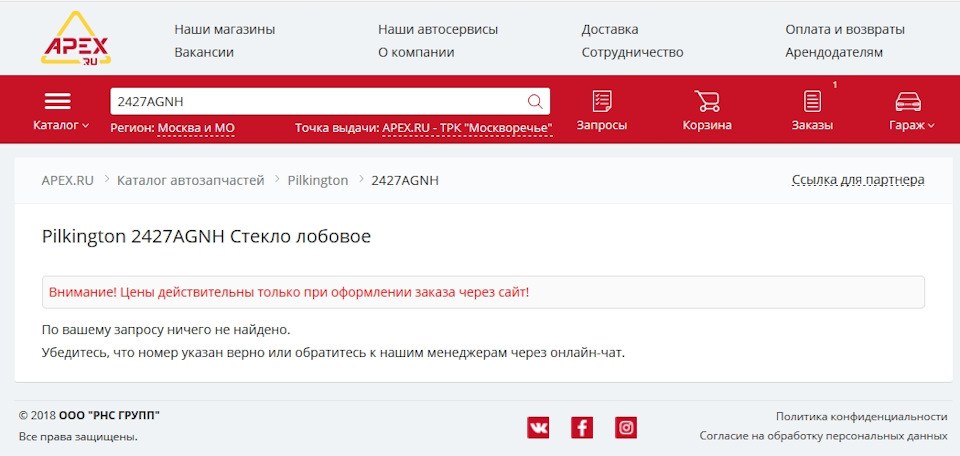The image size is (960, 456).
Task: Open the Facebook page icon
Action: [x=582, y=427]
